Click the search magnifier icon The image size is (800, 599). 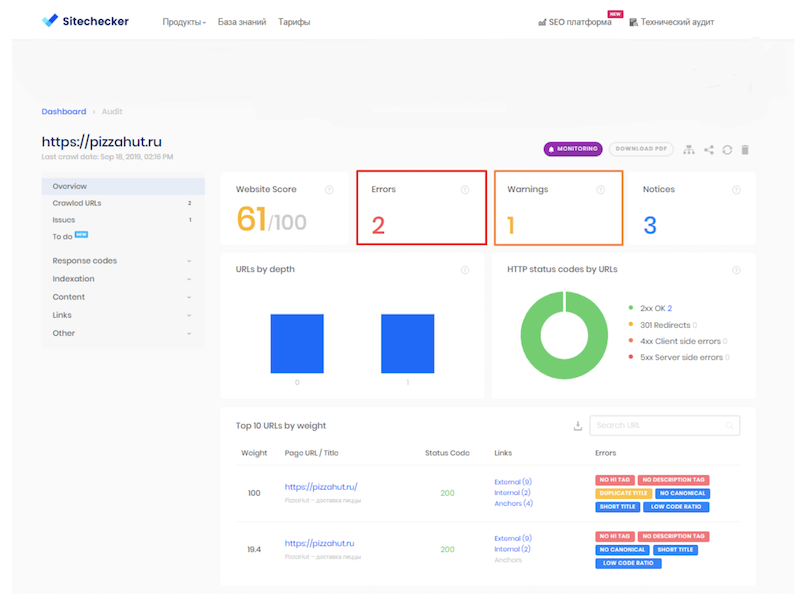coord(730,426)
